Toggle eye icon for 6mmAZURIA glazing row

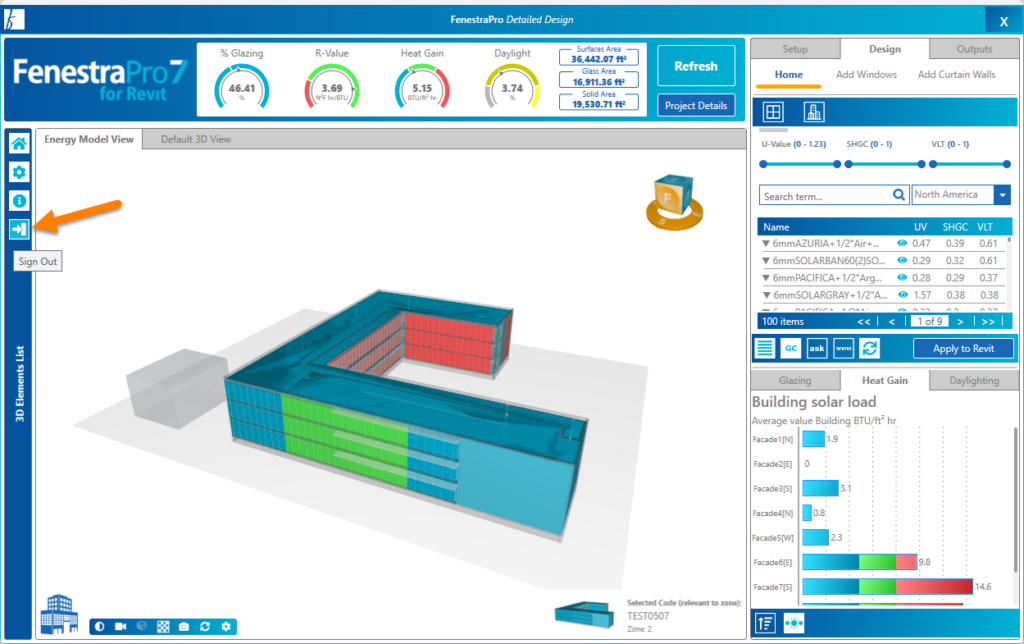click(x=902, y=243)
